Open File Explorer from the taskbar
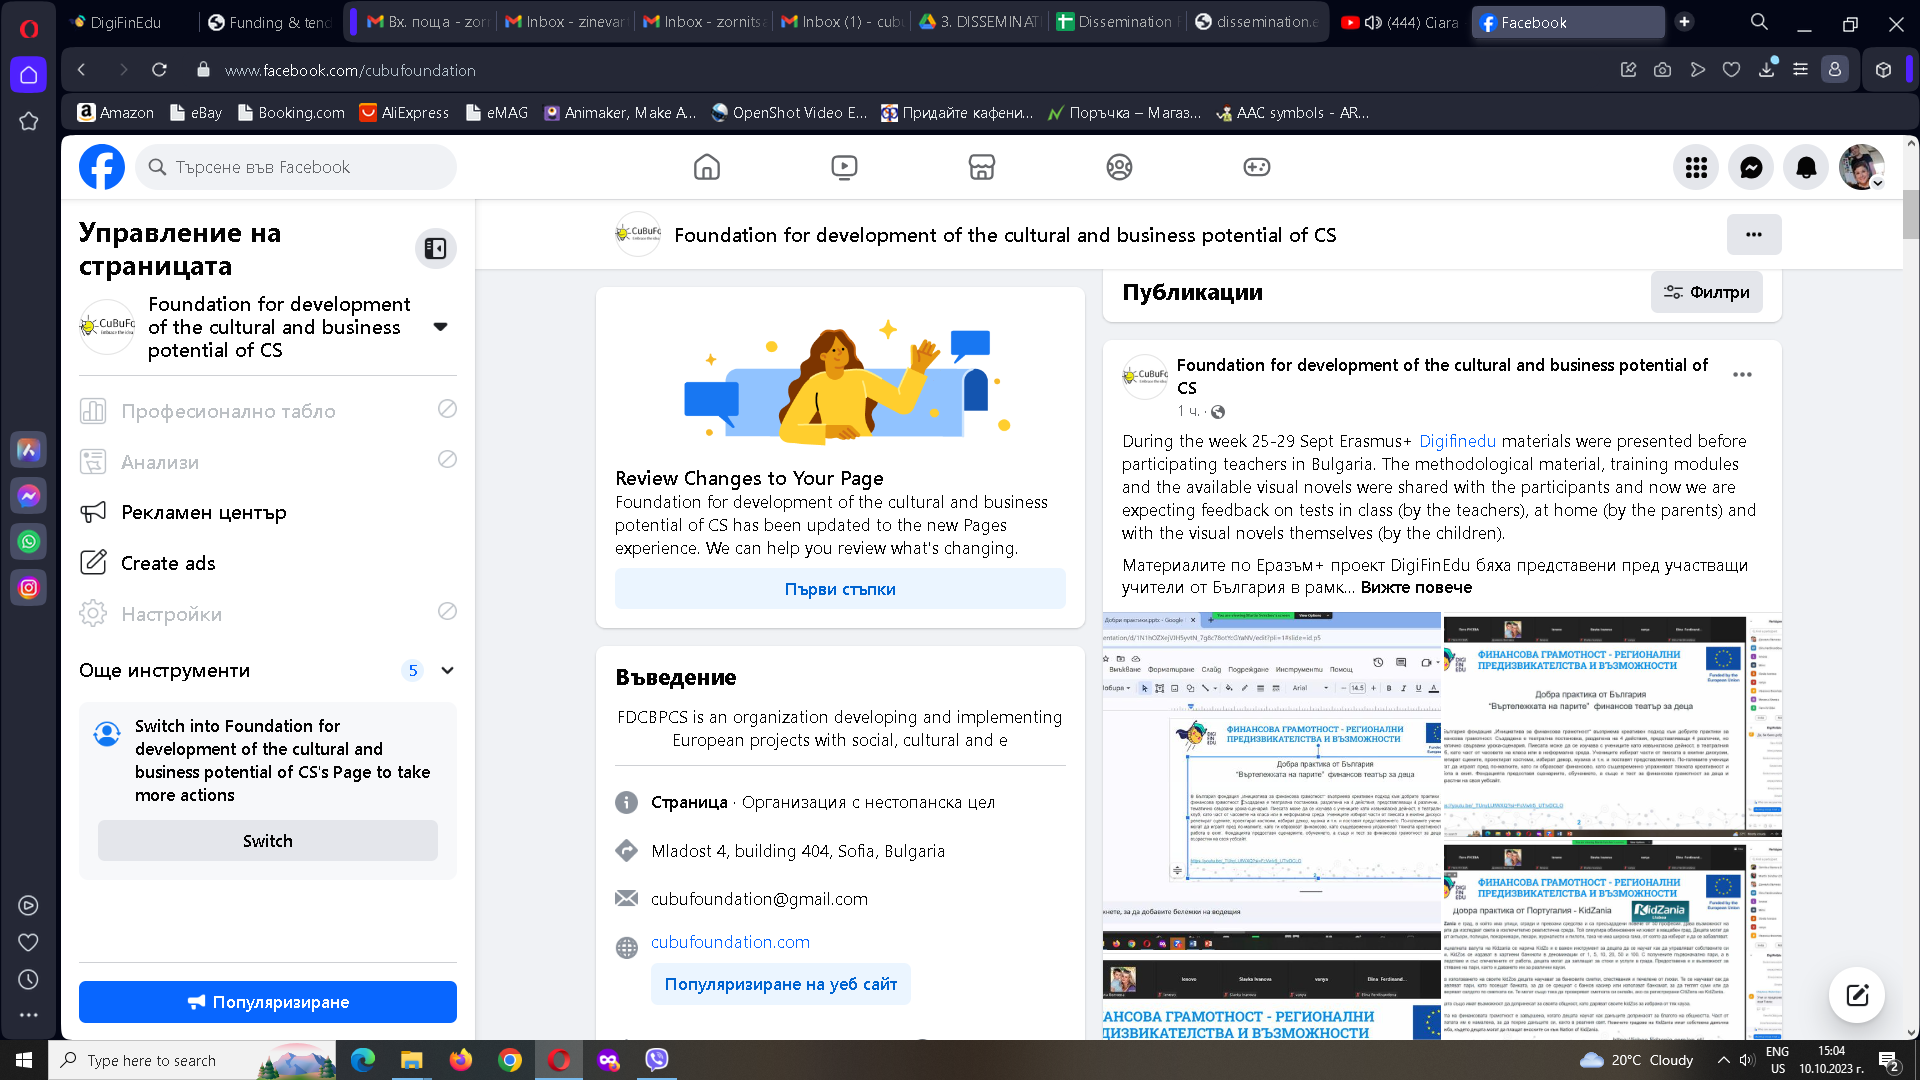This screenshot has width=1920, height=1080. click(411, 1060)
